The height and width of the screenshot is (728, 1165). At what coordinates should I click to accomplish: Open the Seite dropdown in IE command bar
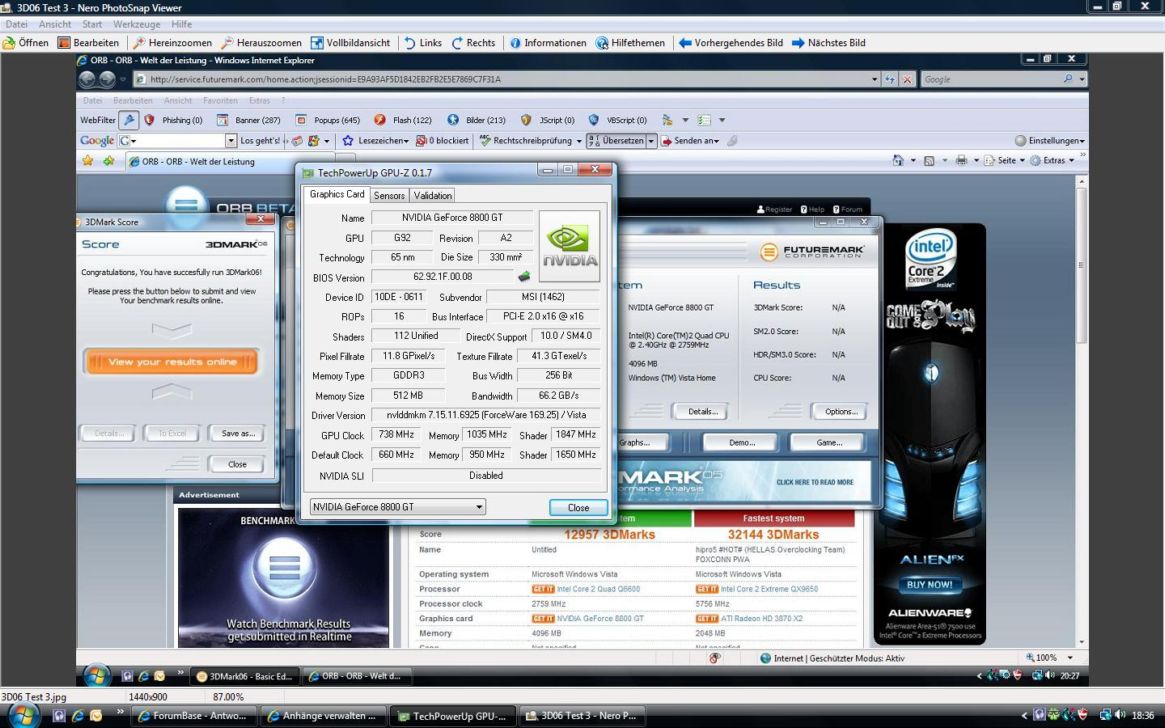(x=1005, y=160)
